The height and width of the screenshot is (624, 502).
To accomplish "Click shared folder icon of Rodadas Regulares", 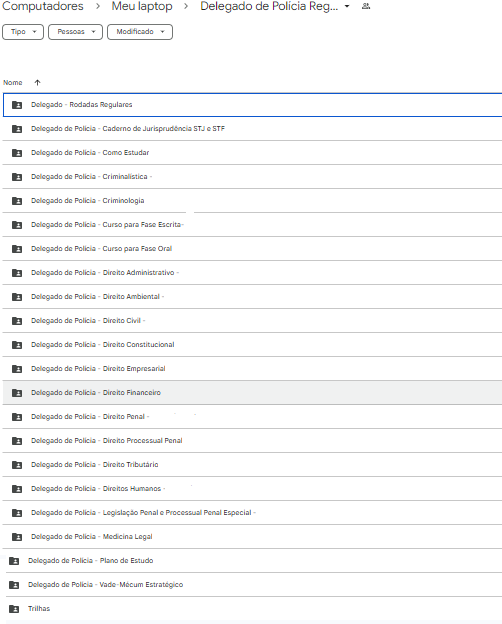I will point(17,105).
